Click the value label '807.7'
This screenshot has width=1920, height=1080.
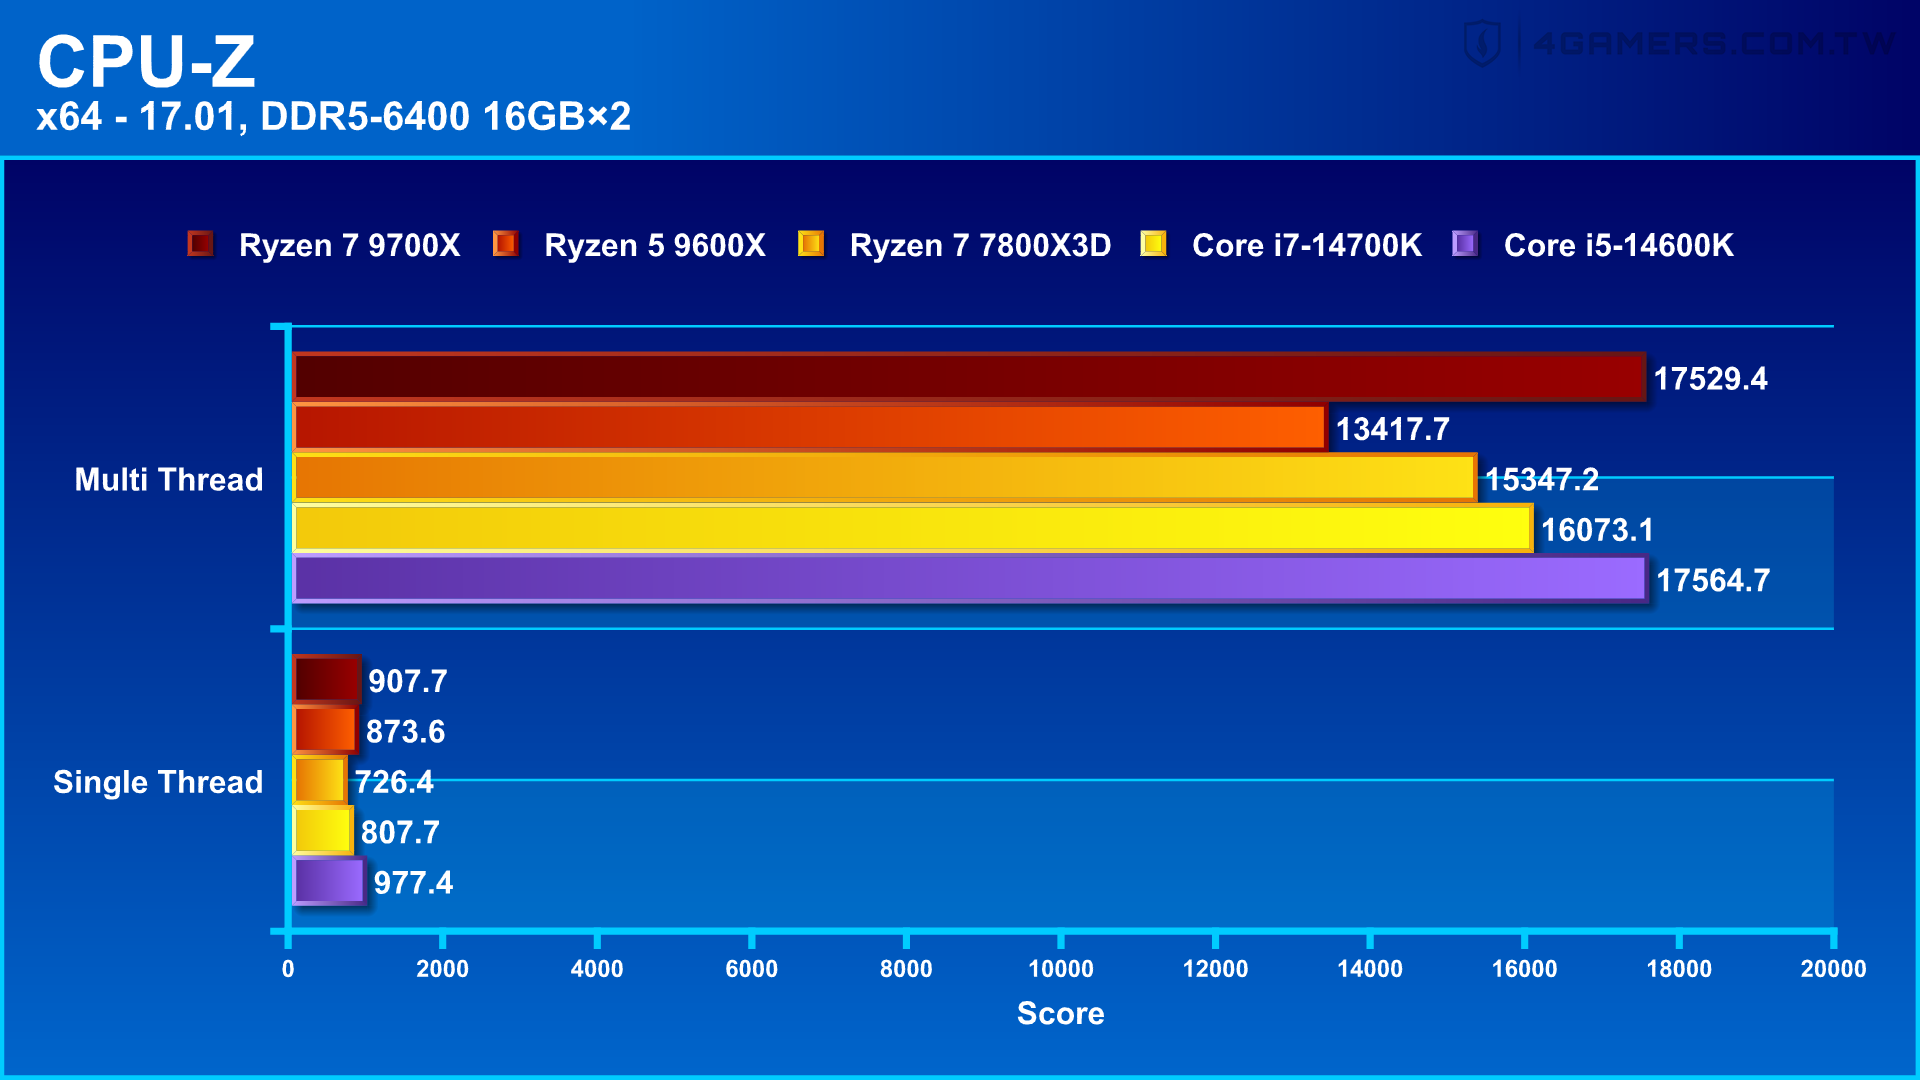(400, 832)
